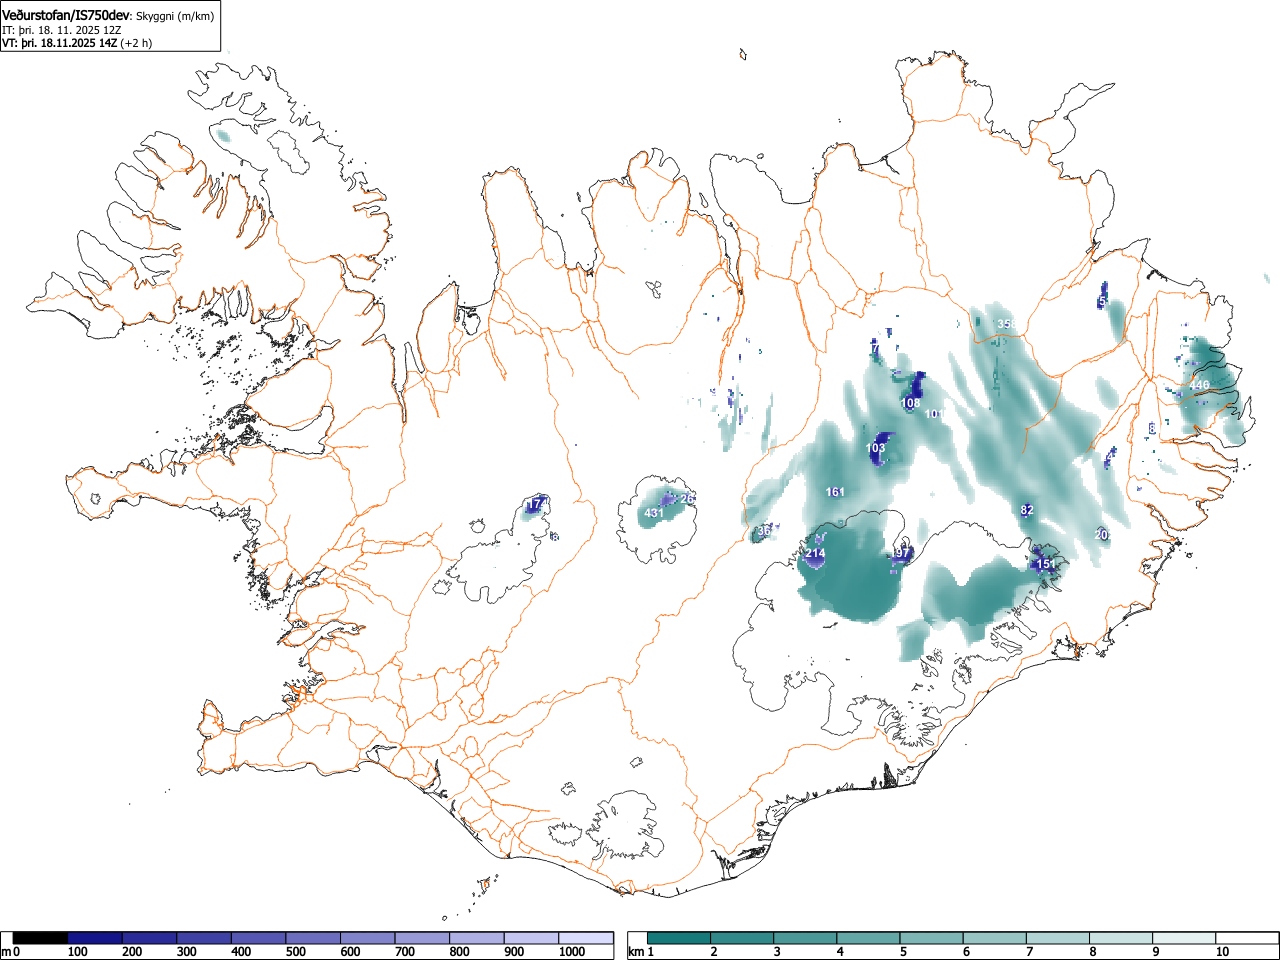This screenshot has width=1280, height=960.
Task: Click the '103' visibility value on the map
Action: (876, 449)
